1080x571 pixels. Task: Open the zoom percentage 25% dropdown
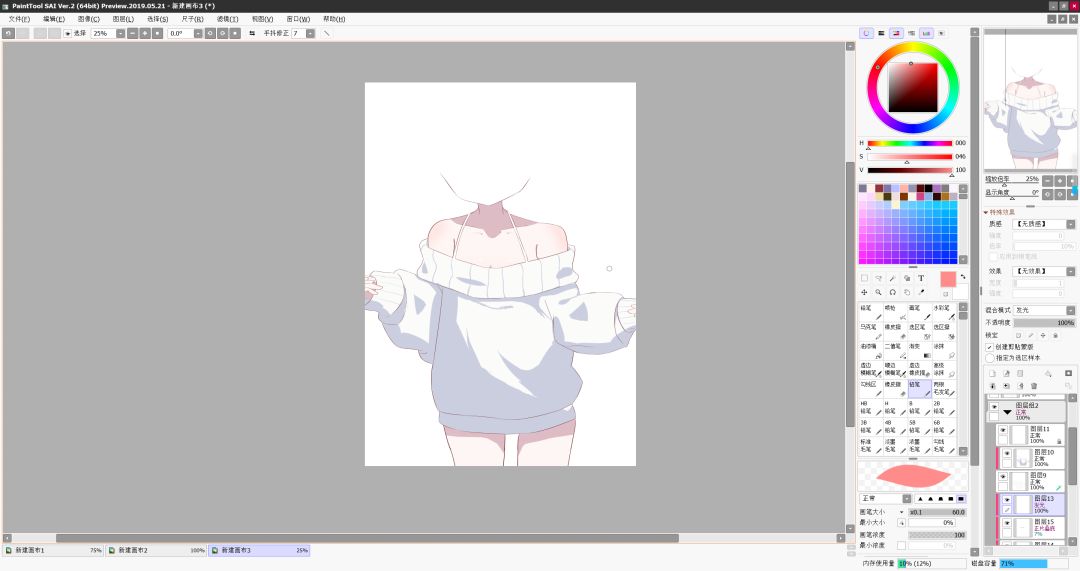[121, 33]
